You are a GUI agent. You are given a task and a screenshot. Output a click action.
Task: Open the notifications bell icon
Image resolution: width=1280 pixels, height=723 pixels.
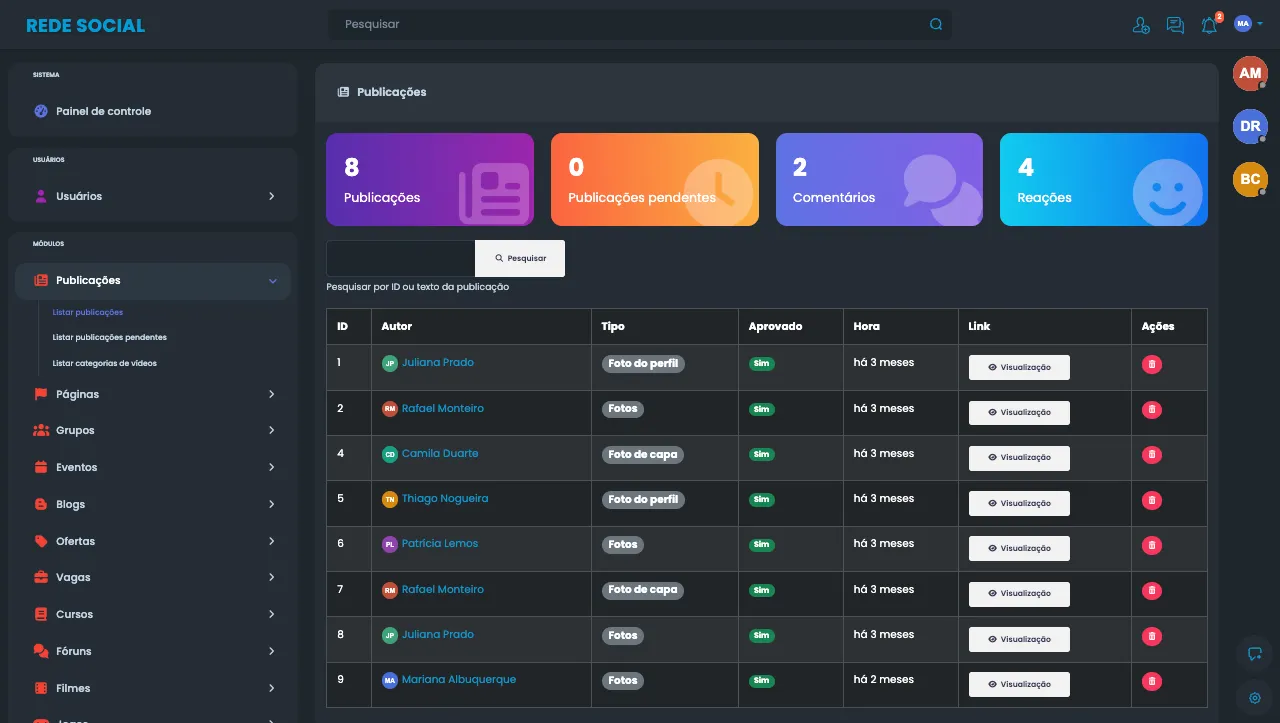tap(1209, 25)
